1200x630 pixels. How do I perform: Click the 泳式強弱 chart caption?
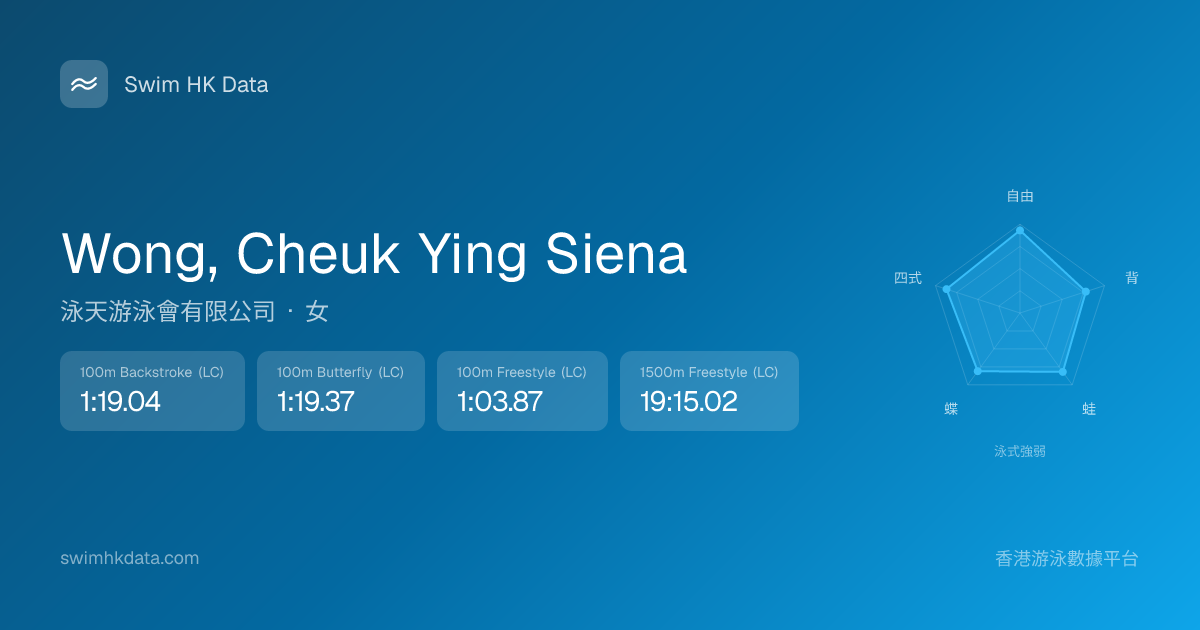[1020, 451]
